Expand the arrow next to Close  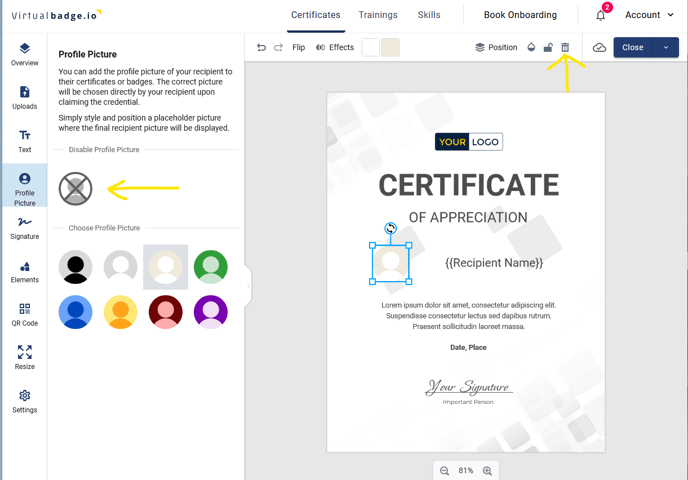pyautogui.click(x=666, y=47)
